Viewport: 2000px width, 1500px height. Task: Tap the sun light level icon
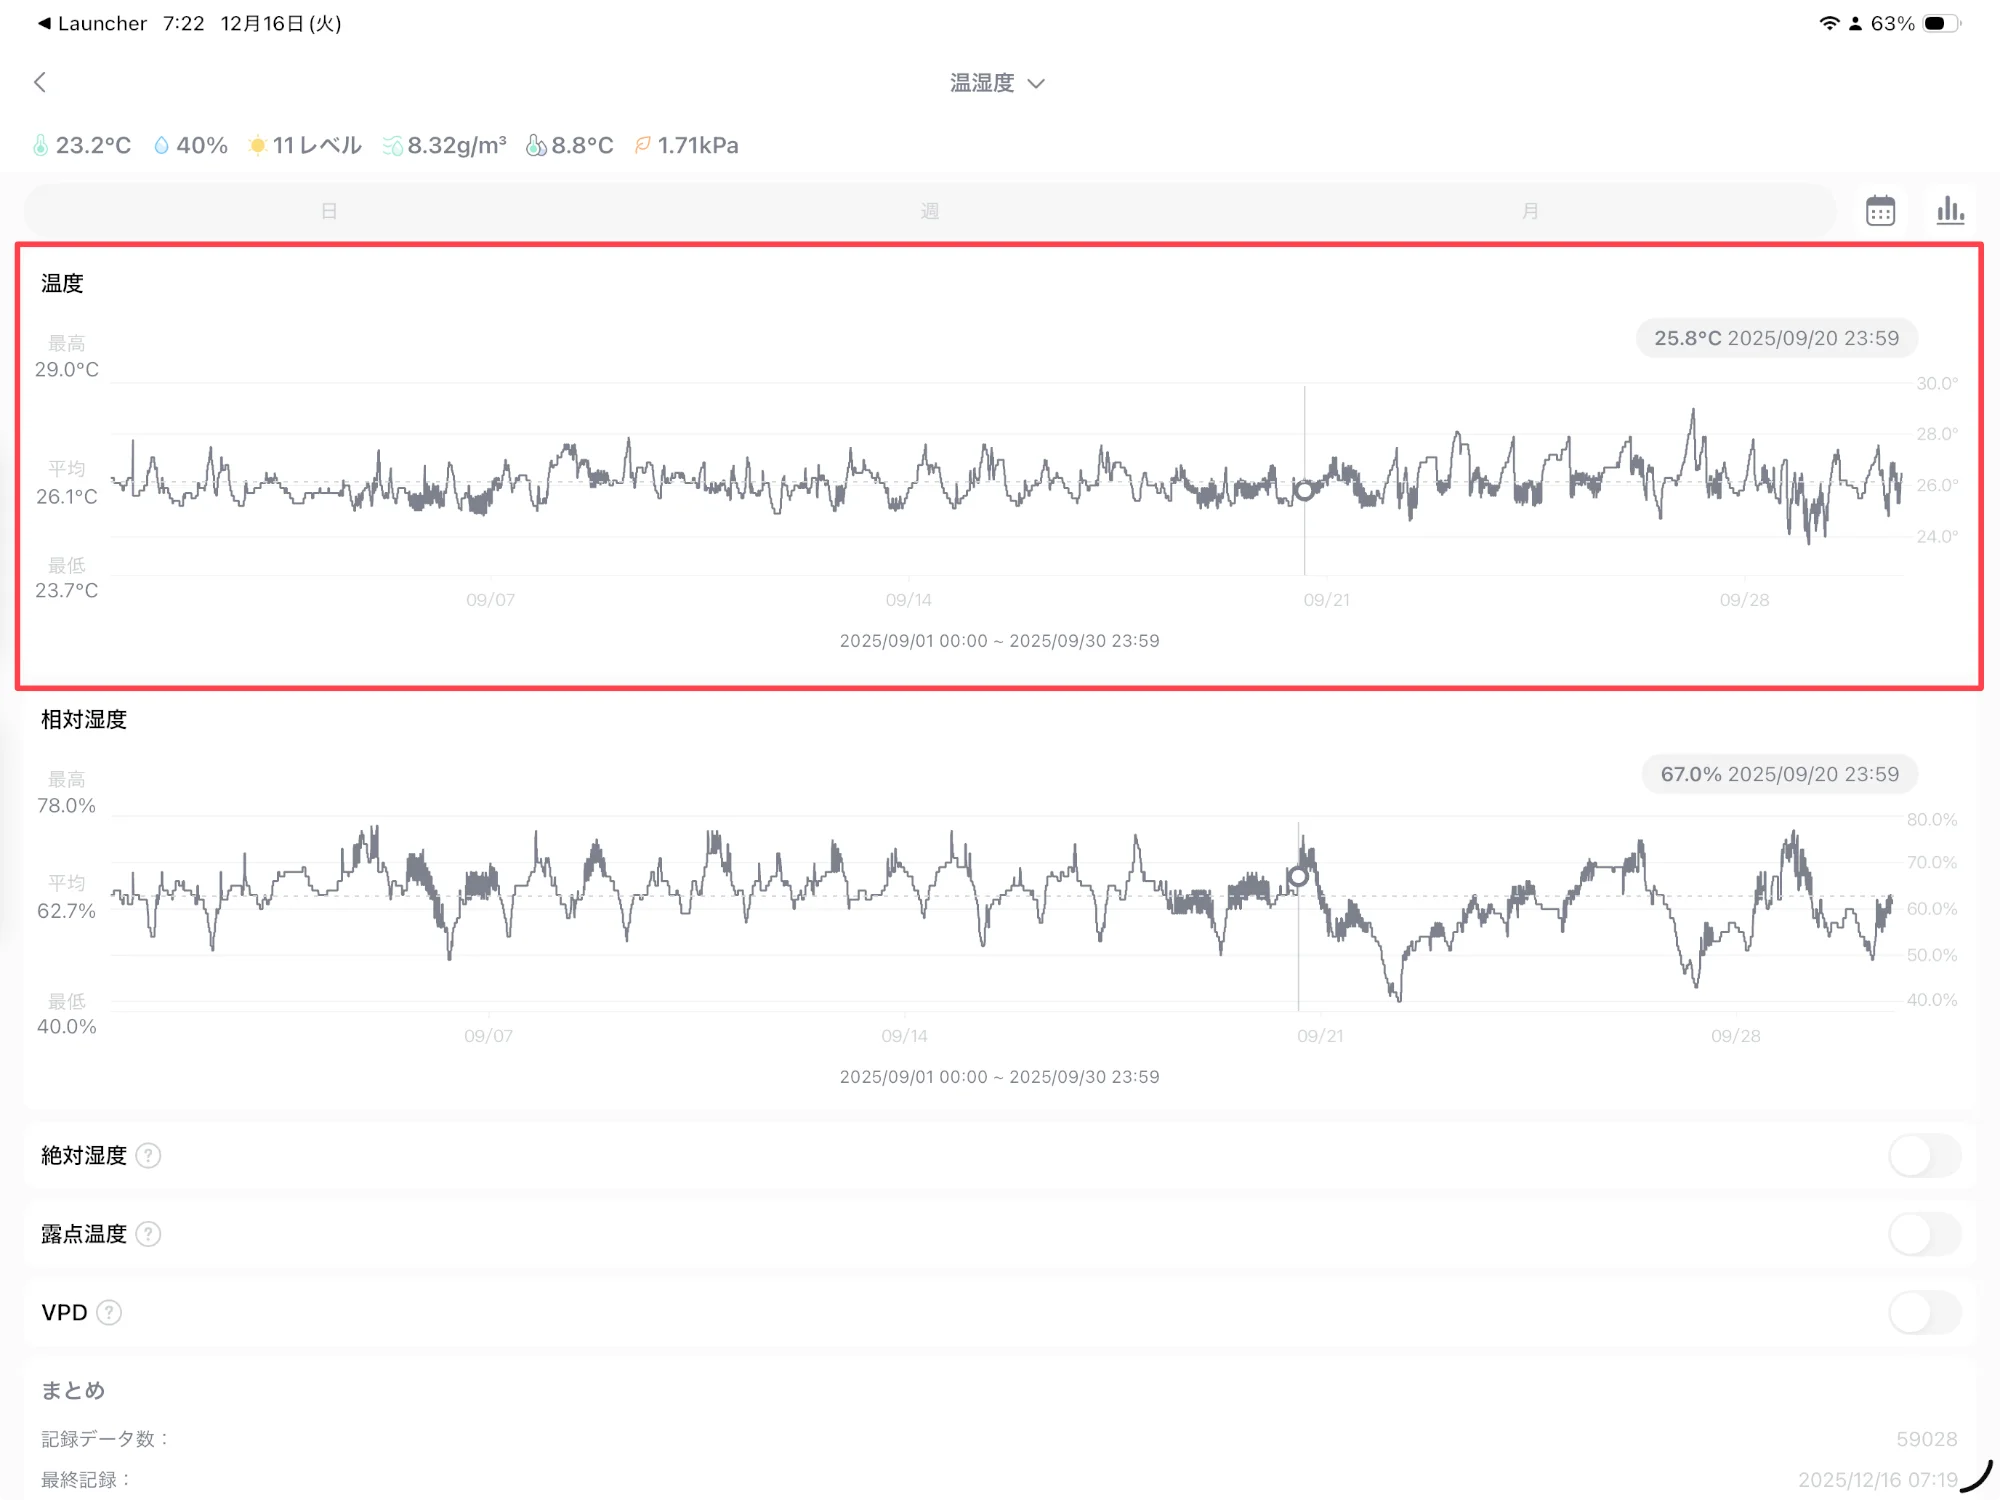tap(257, 146)
